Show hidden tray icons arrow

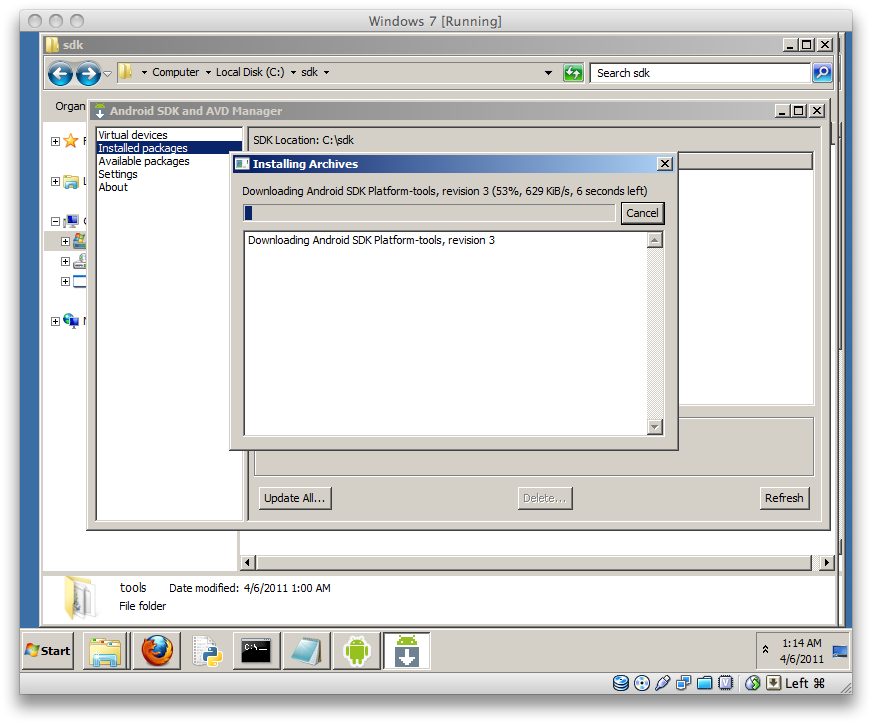coord(765,649)
